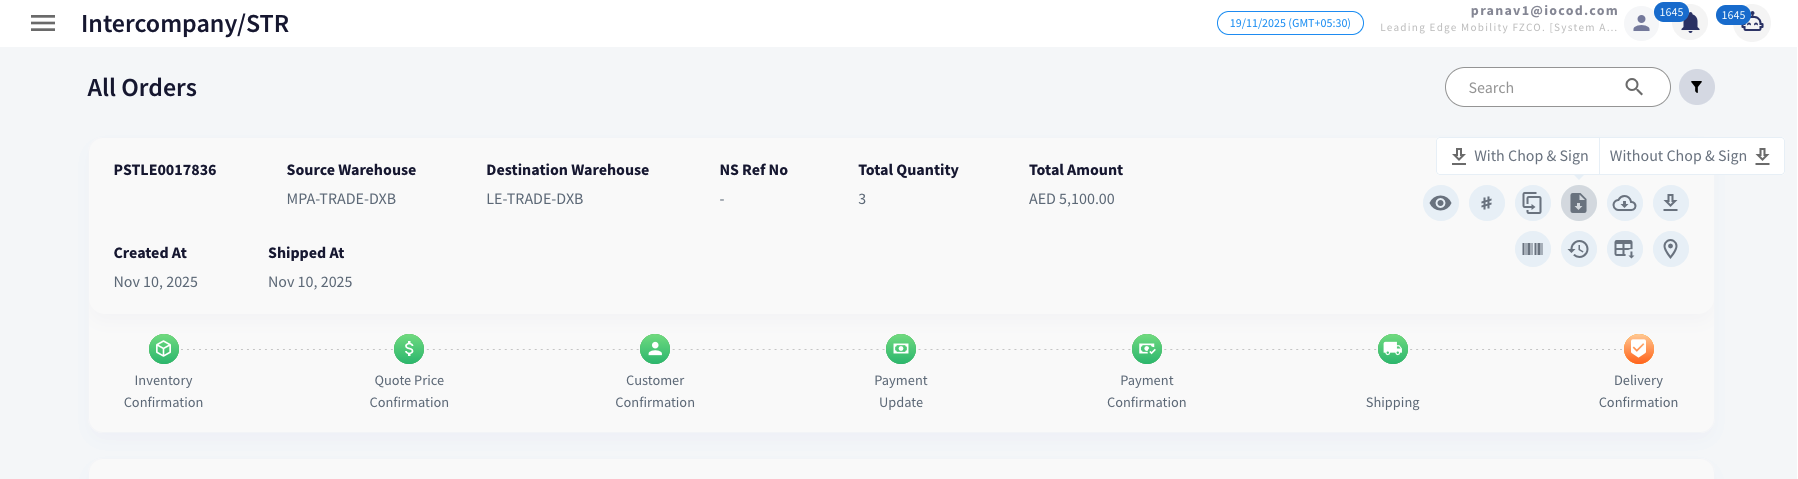Click into the Search field
Screen dimensions: 1798x479
pyautogui.click(x=1540, y=88)
